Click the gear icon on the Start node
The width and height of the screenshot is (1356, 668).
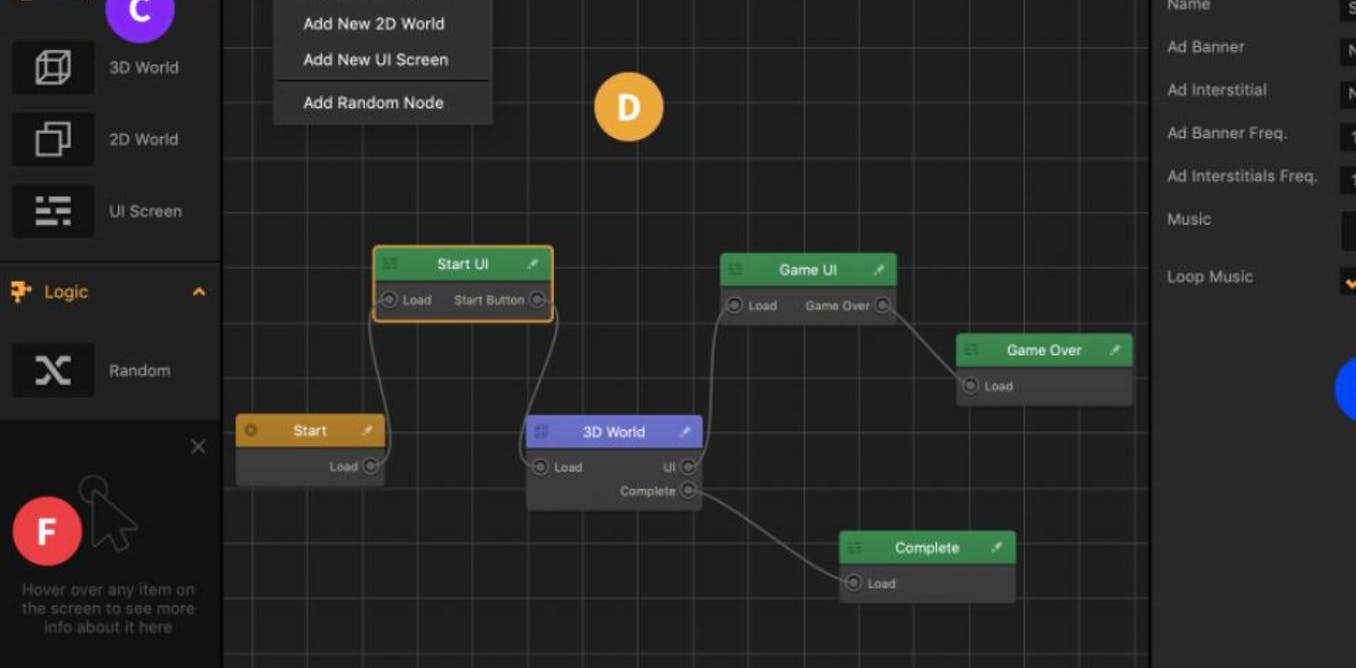pos(251,431)
